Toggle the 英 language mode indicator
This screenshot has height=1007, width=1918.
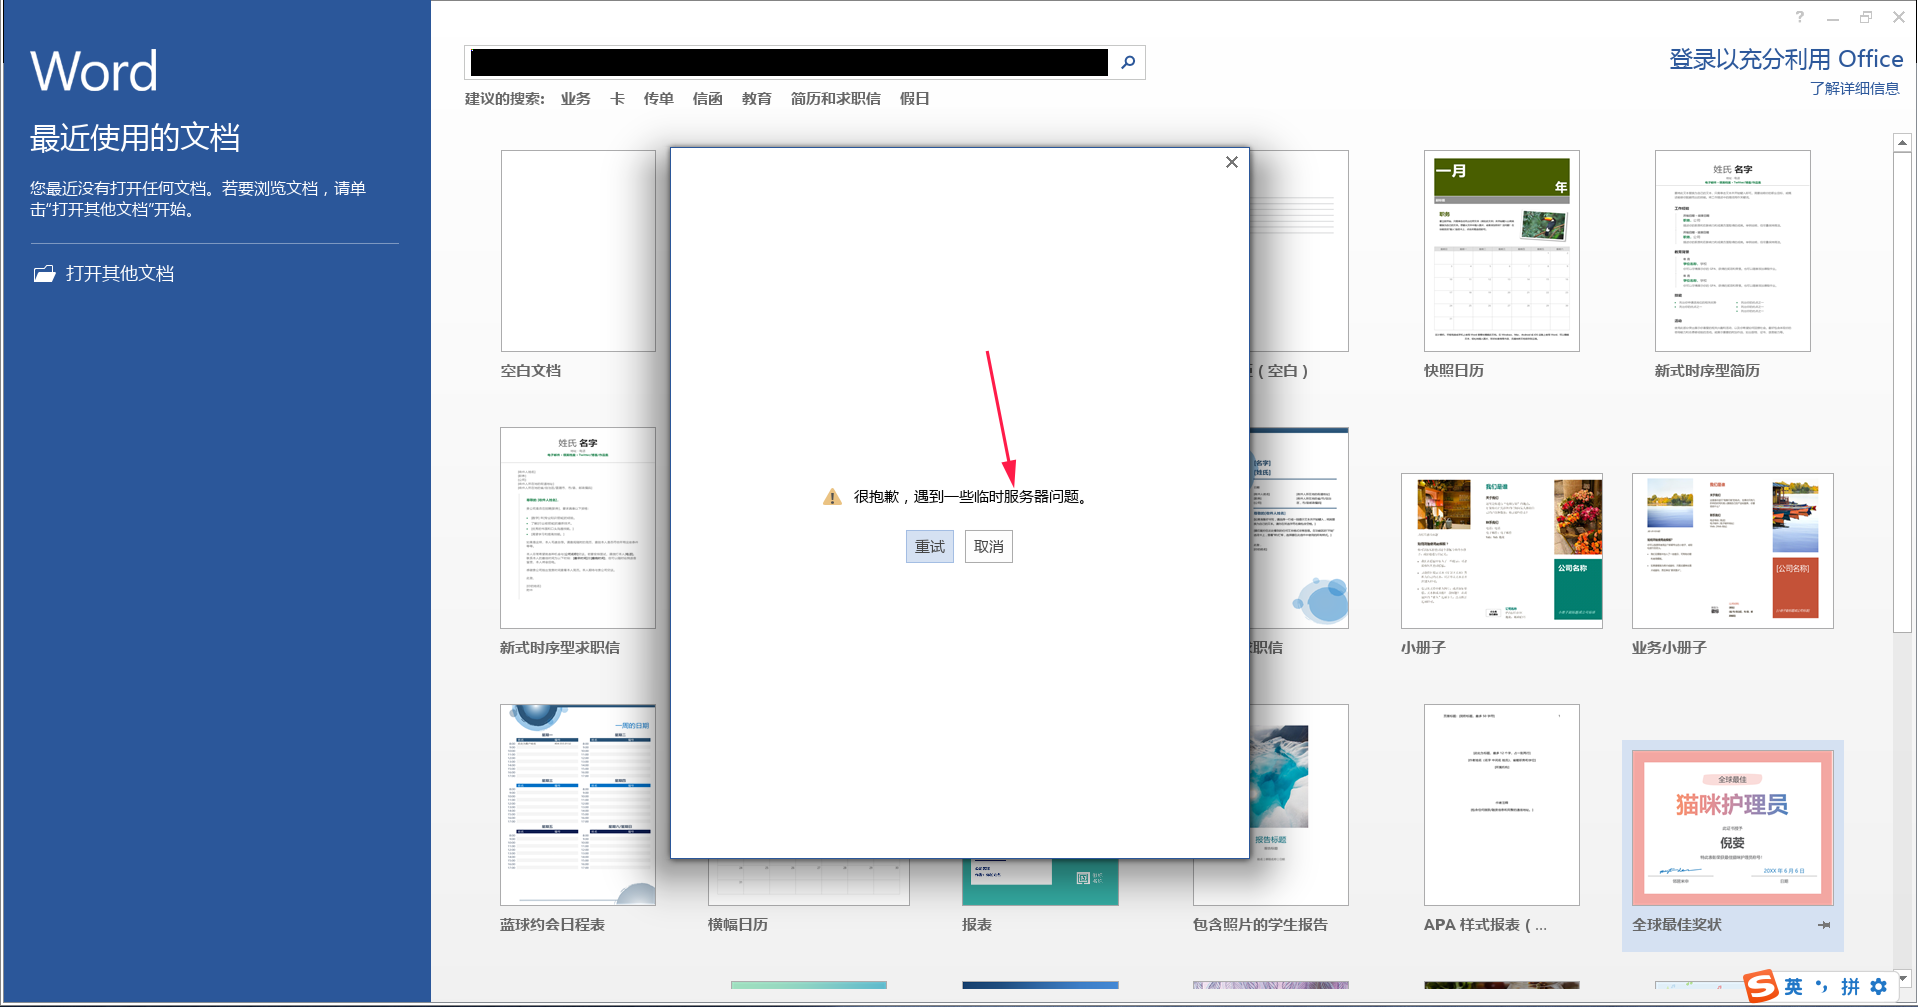[1794, 987]
